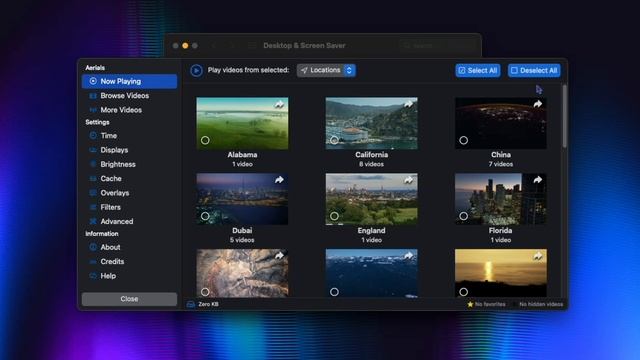Click the 5 videos count under Dubai
Image resolution: width=640 pixels, height=360 pixels.
coord(242,240)
